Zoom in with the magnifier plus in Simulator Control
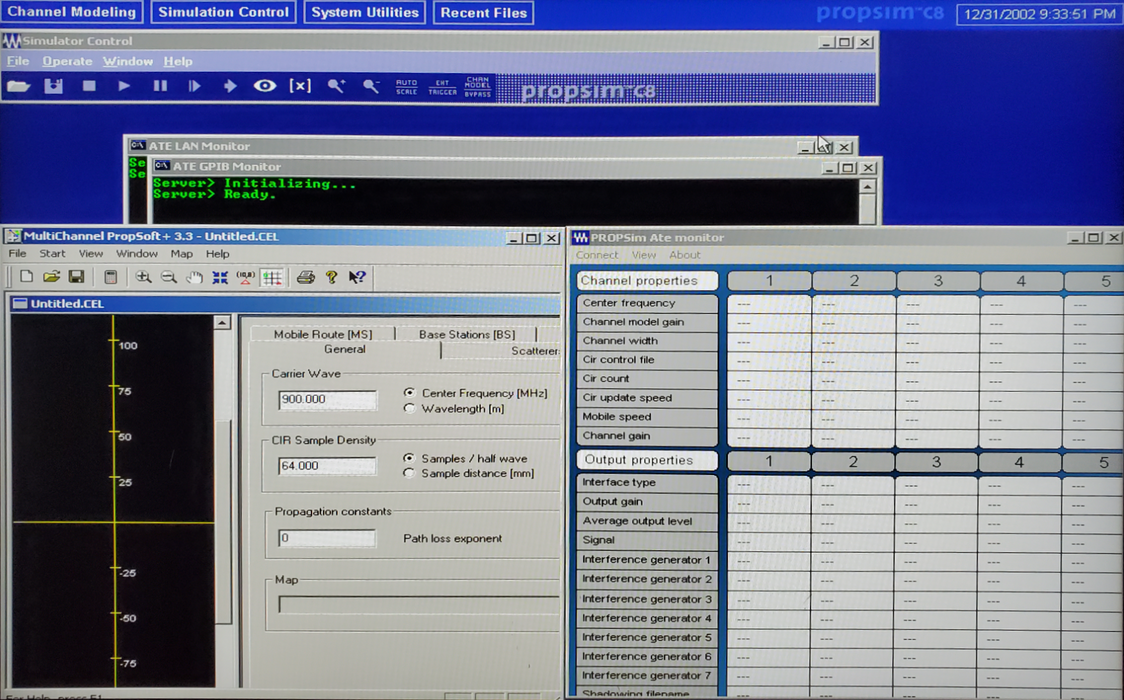 (335, 87)
